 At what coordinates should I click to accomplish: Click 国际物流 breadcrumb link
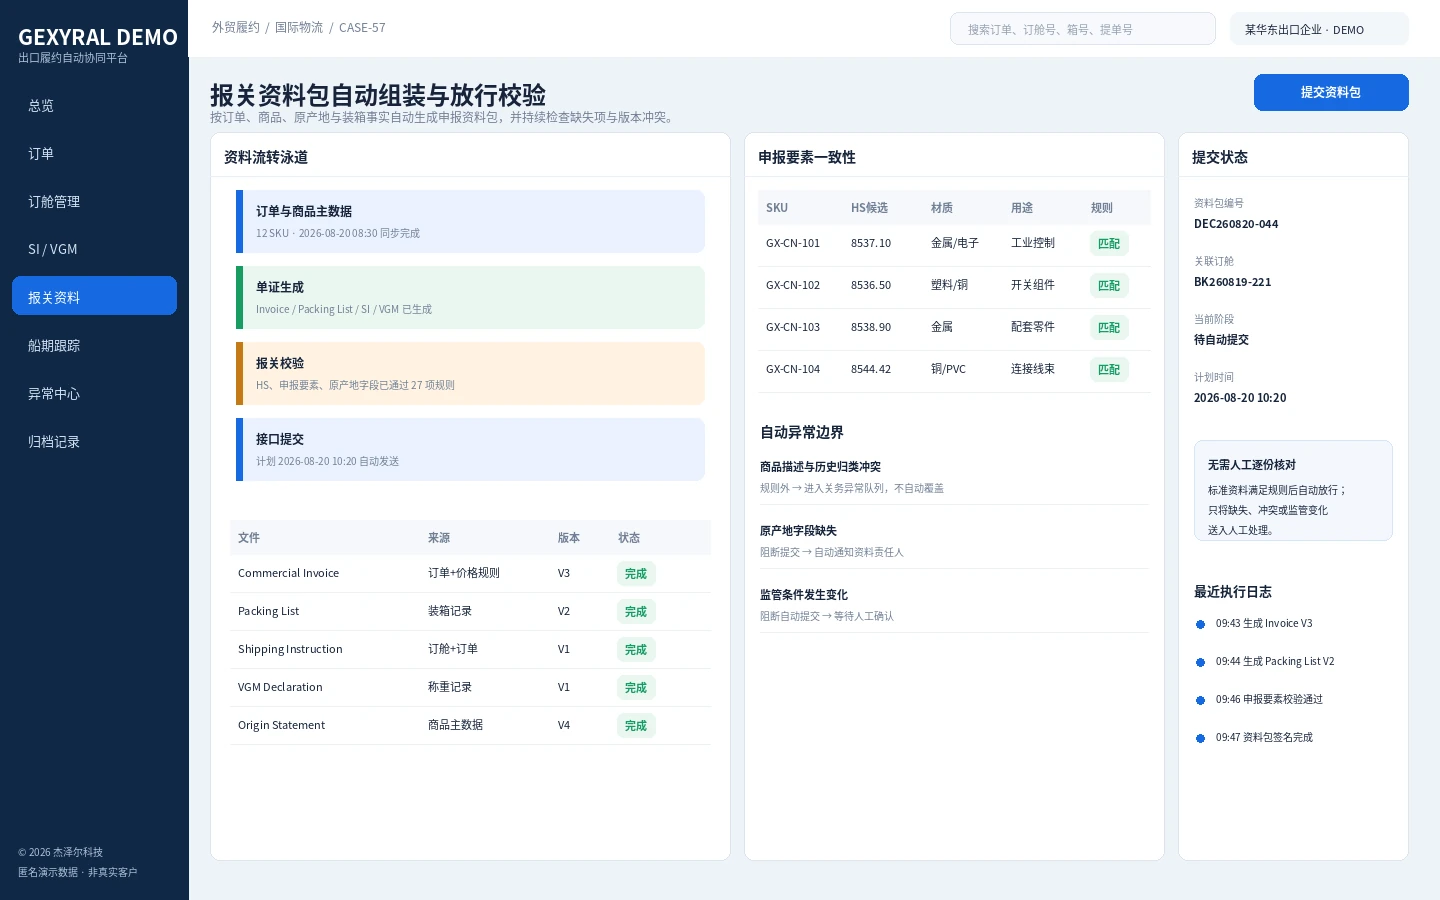click(299, 27)
